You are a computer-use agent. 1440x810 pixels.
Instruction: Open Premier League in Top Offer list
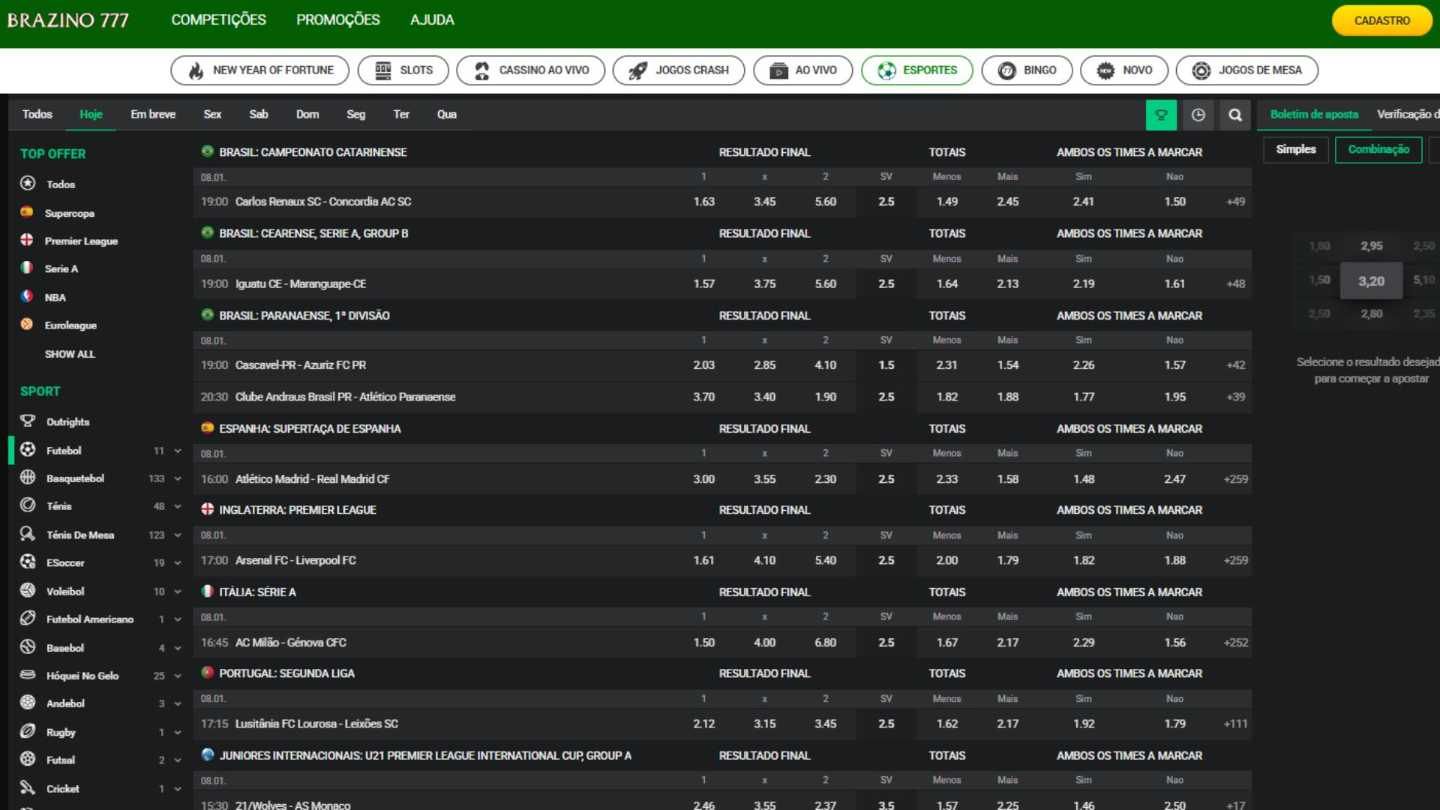coord(80,241)
